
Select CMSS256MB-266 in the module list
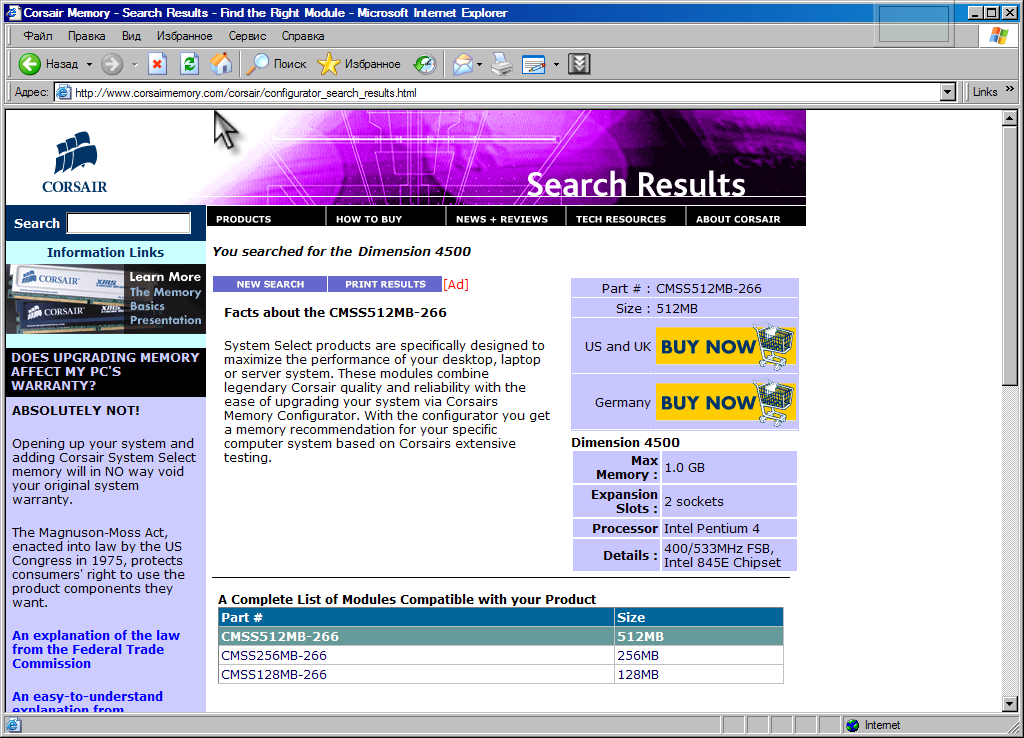point(274,655)
